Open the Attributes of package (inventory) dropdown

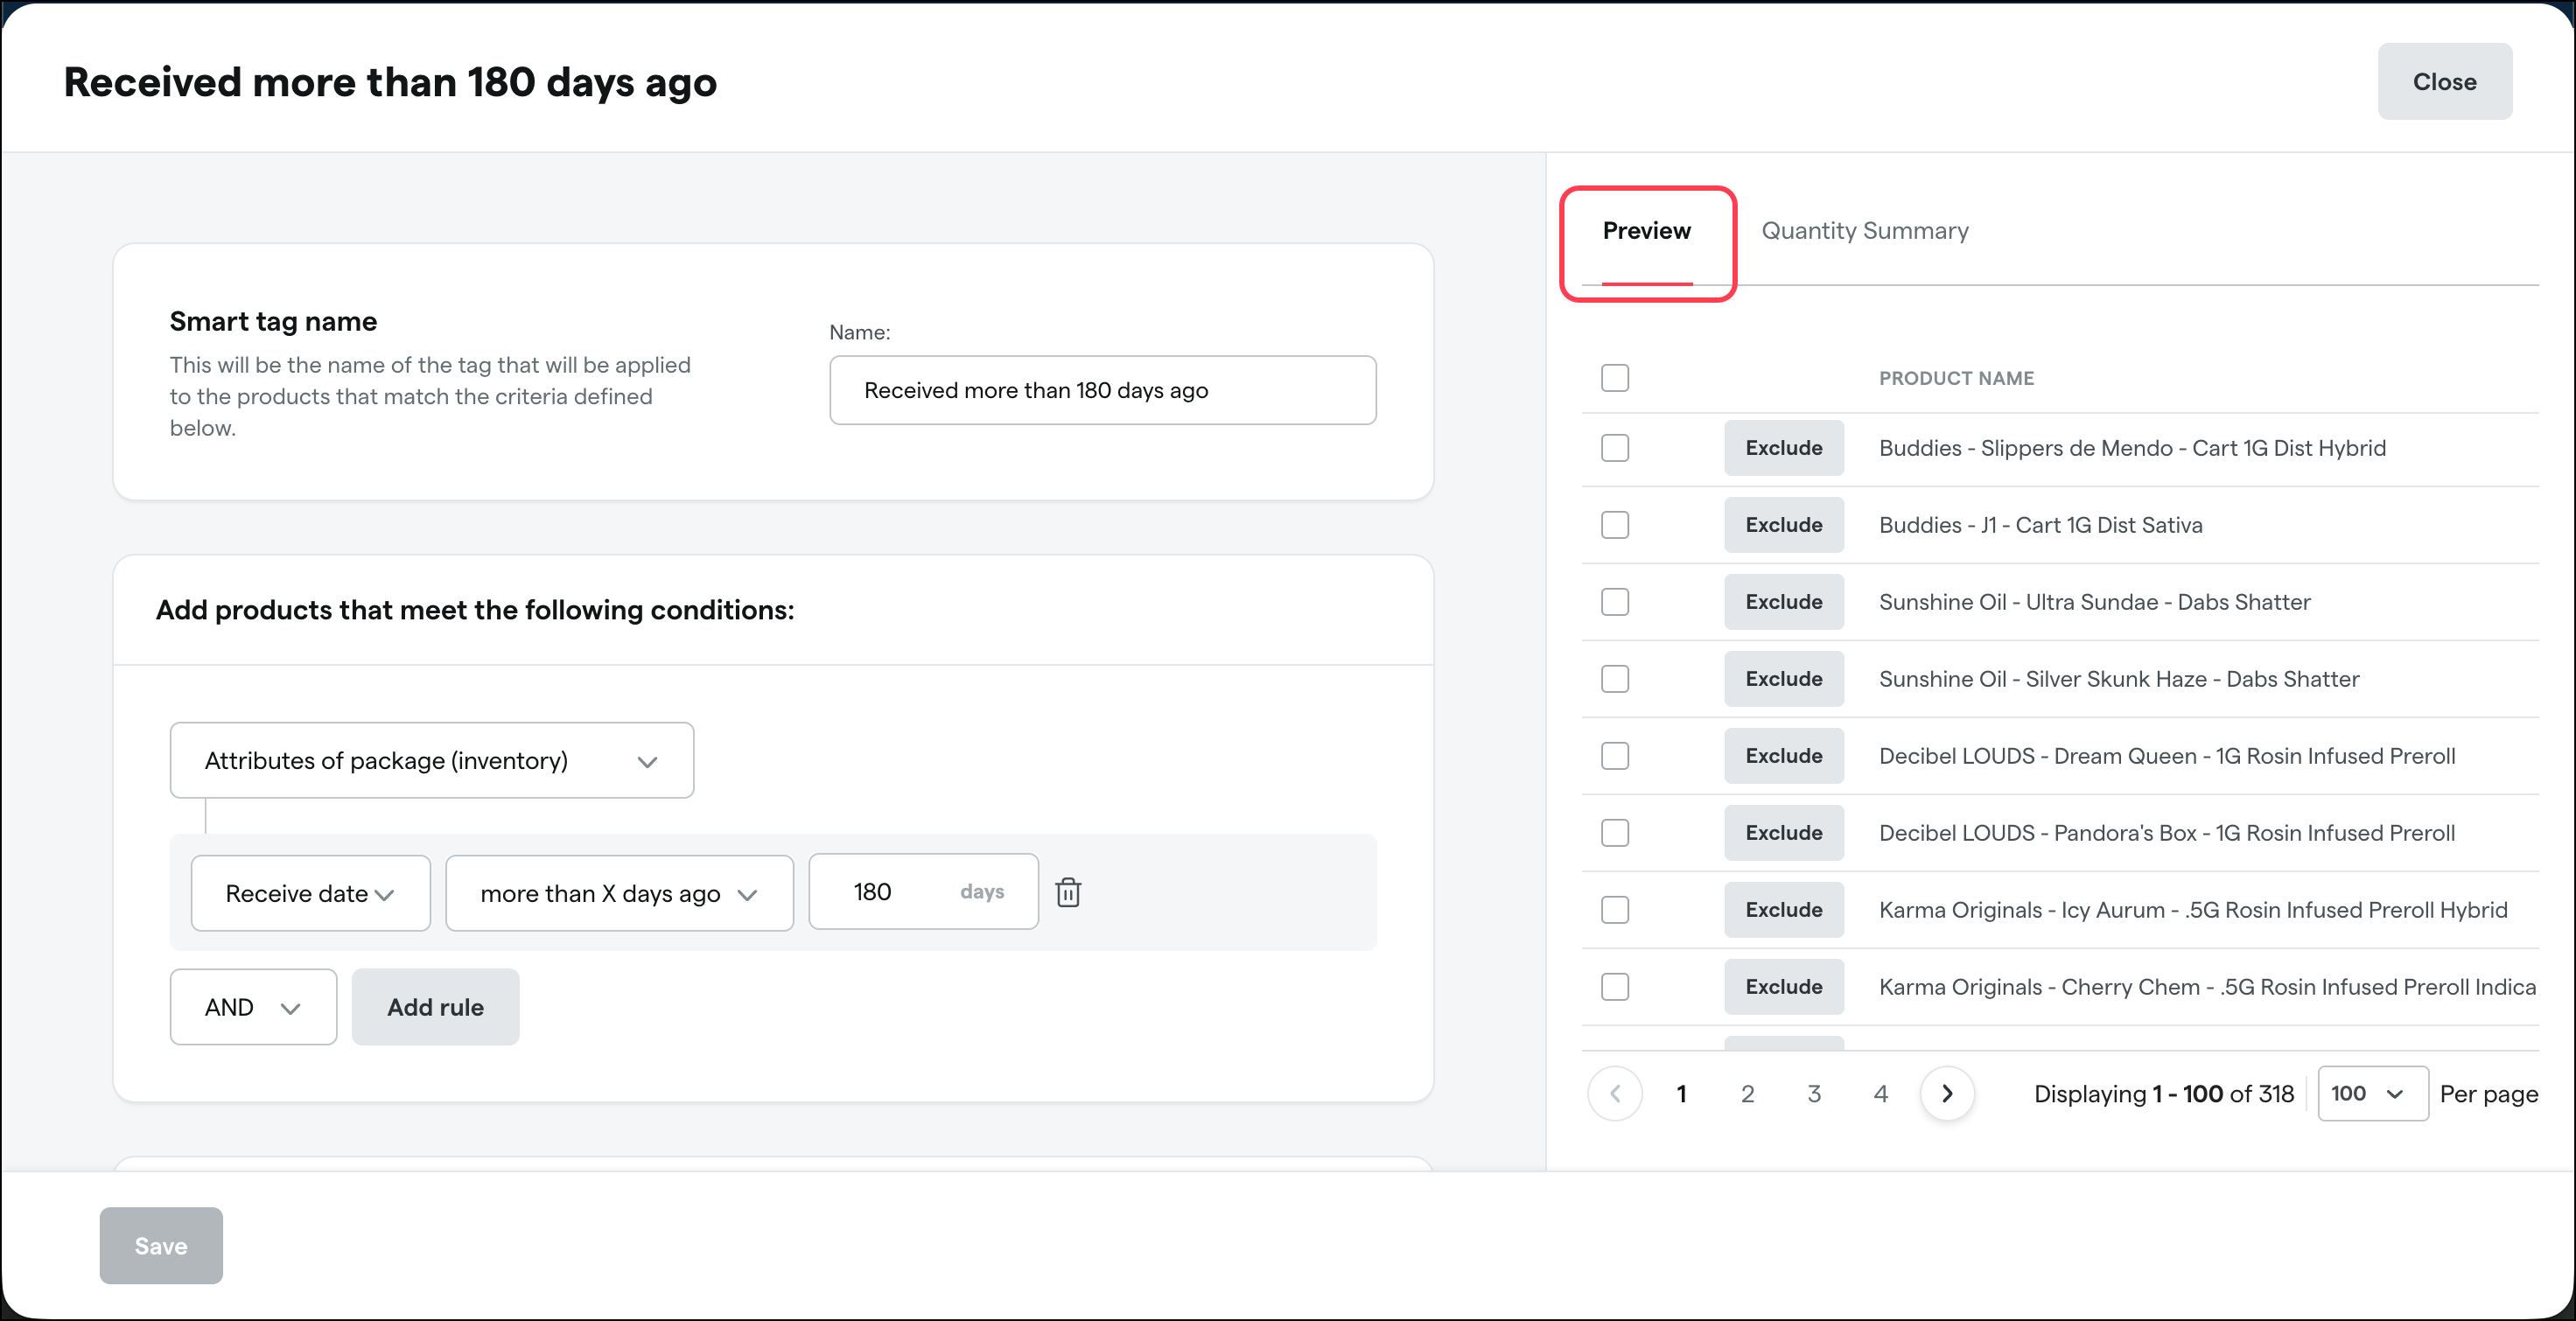click(x=432, y=760)
